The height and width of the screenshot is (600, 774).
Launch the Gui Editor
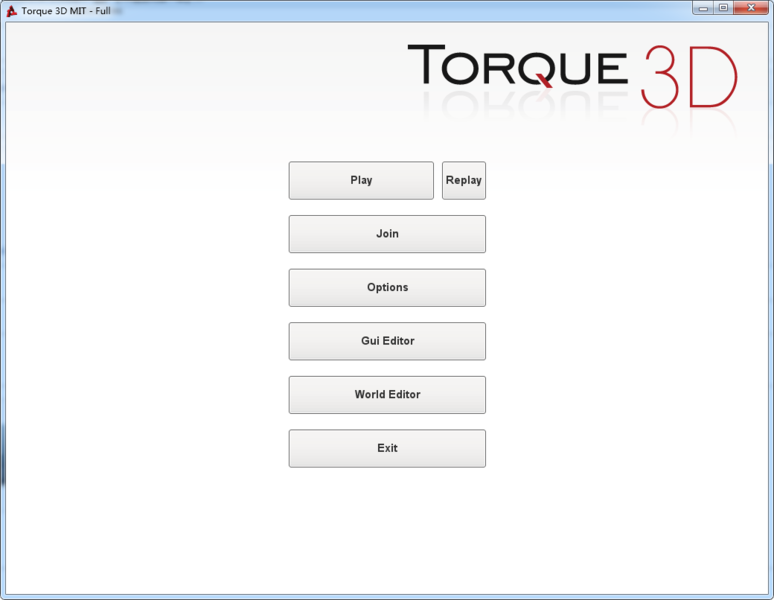point(387,341)
